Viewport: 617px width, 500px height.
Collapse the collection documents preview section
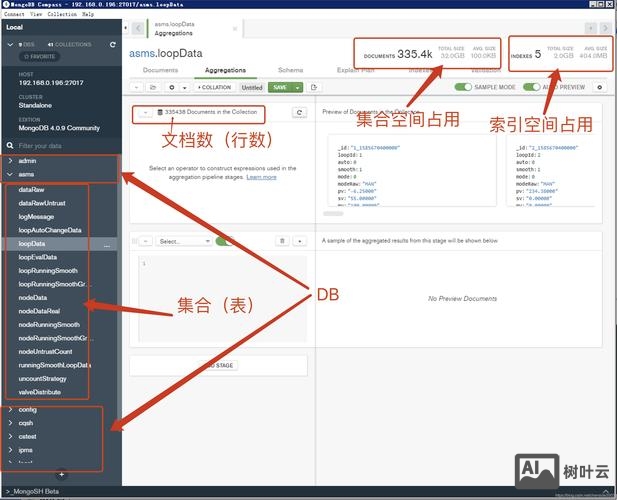point(145,113)
